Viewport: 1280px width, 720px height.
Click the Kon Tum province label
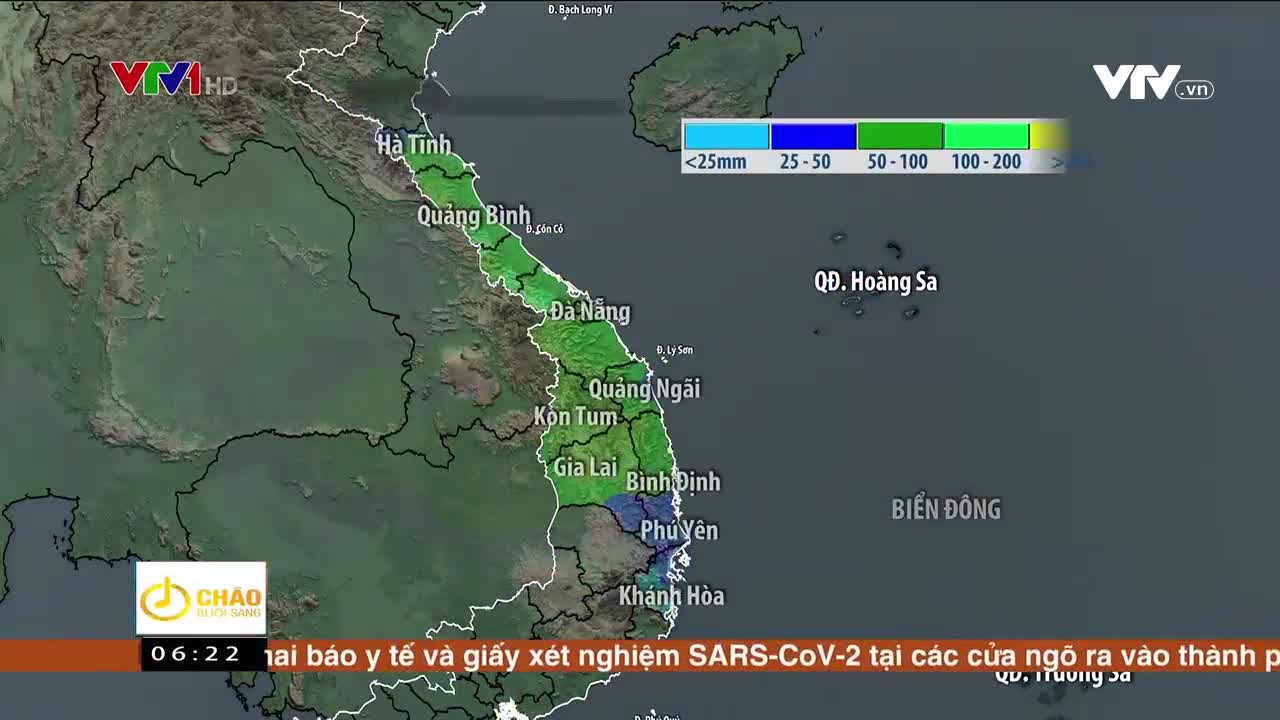coord(575,416)
